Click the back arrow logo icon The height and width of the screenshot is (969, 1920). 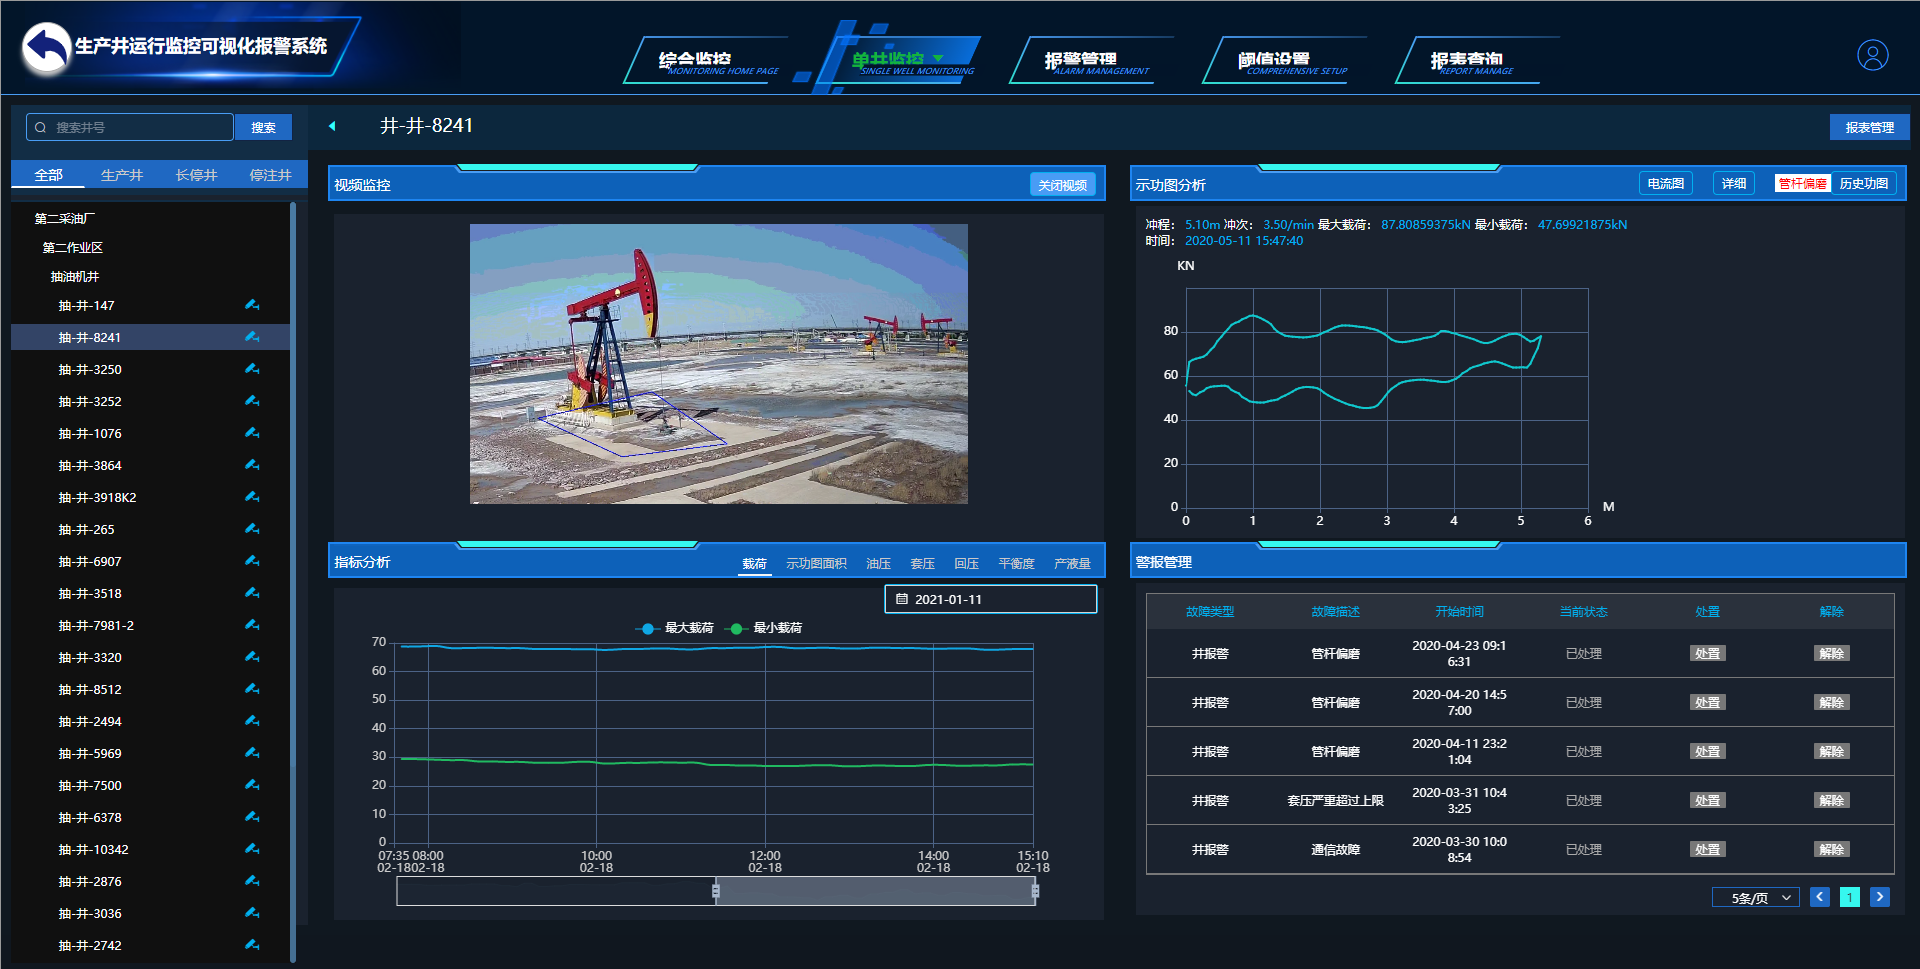pyautogui.click(x=46, y=48)
